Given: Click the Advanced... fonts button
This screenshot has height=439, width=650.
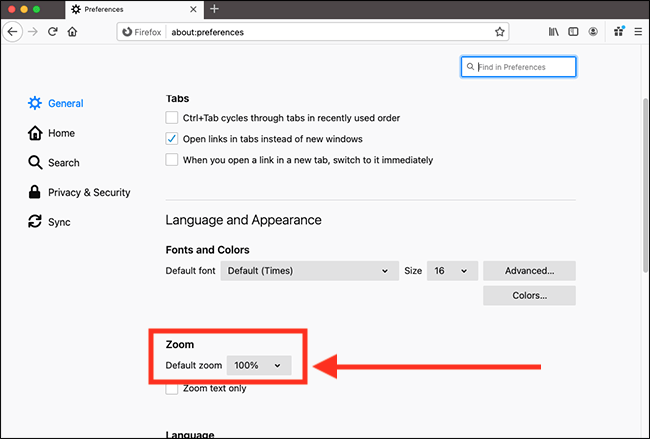Looking at the screenshot, I should [529, 271].
